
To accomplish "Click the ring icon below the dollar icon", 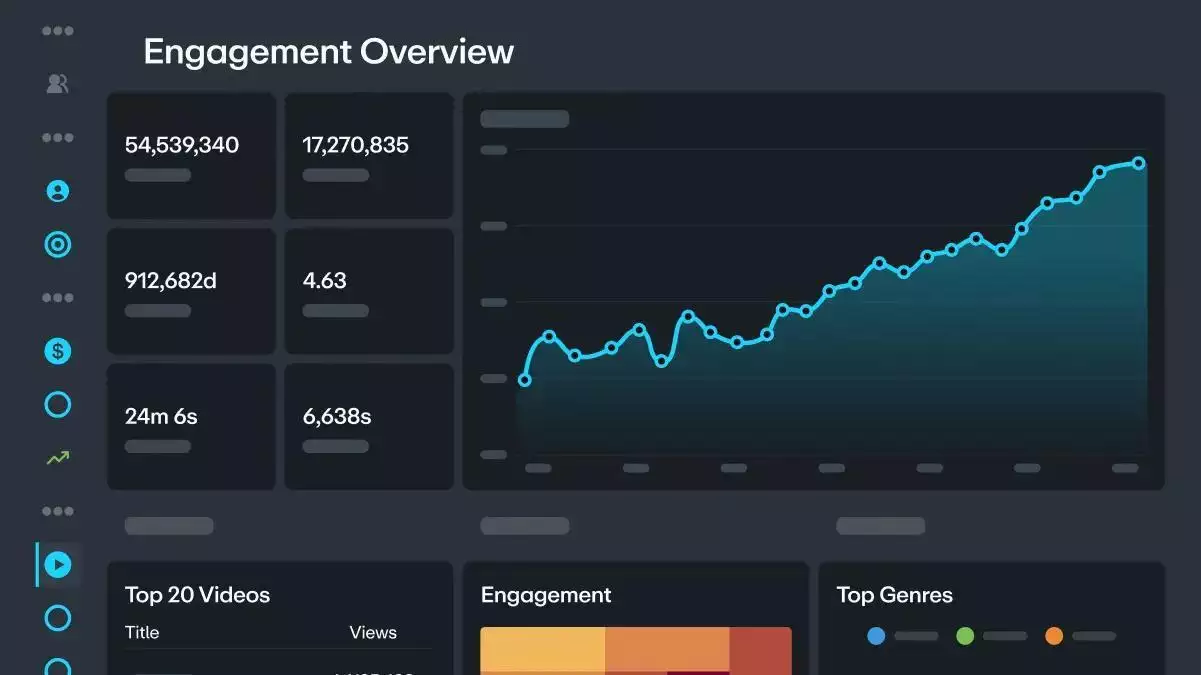I will [58, 404].
